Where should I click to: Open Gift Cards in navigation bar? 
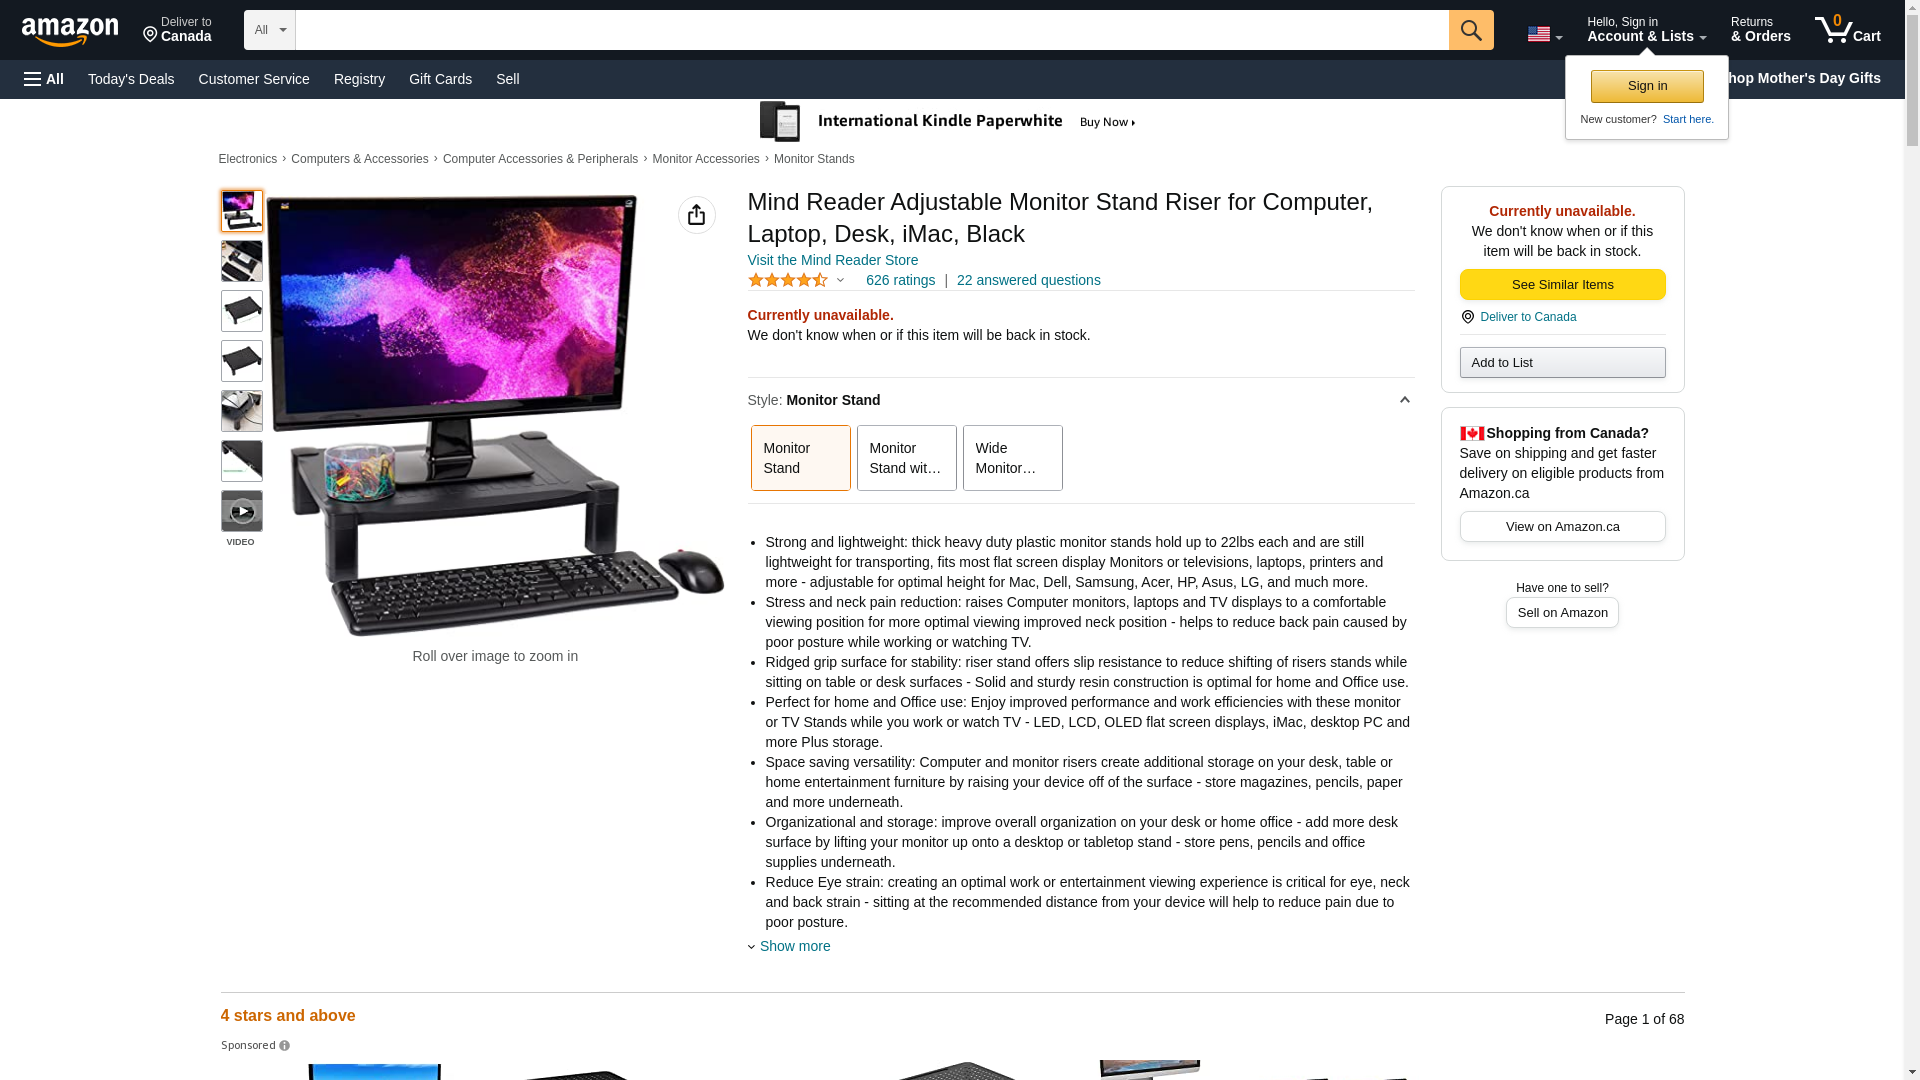[x=440, y=79]
